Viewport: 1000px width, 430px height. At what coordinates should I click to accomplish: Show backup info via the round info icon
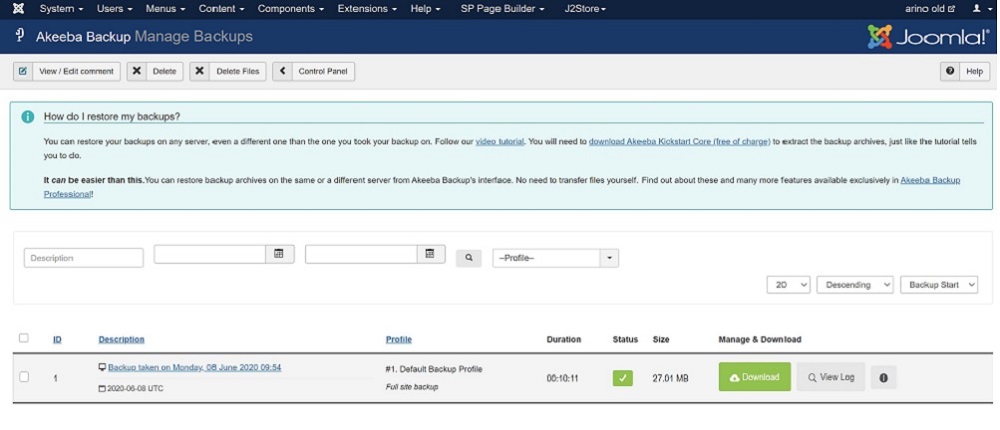[883, 377]
